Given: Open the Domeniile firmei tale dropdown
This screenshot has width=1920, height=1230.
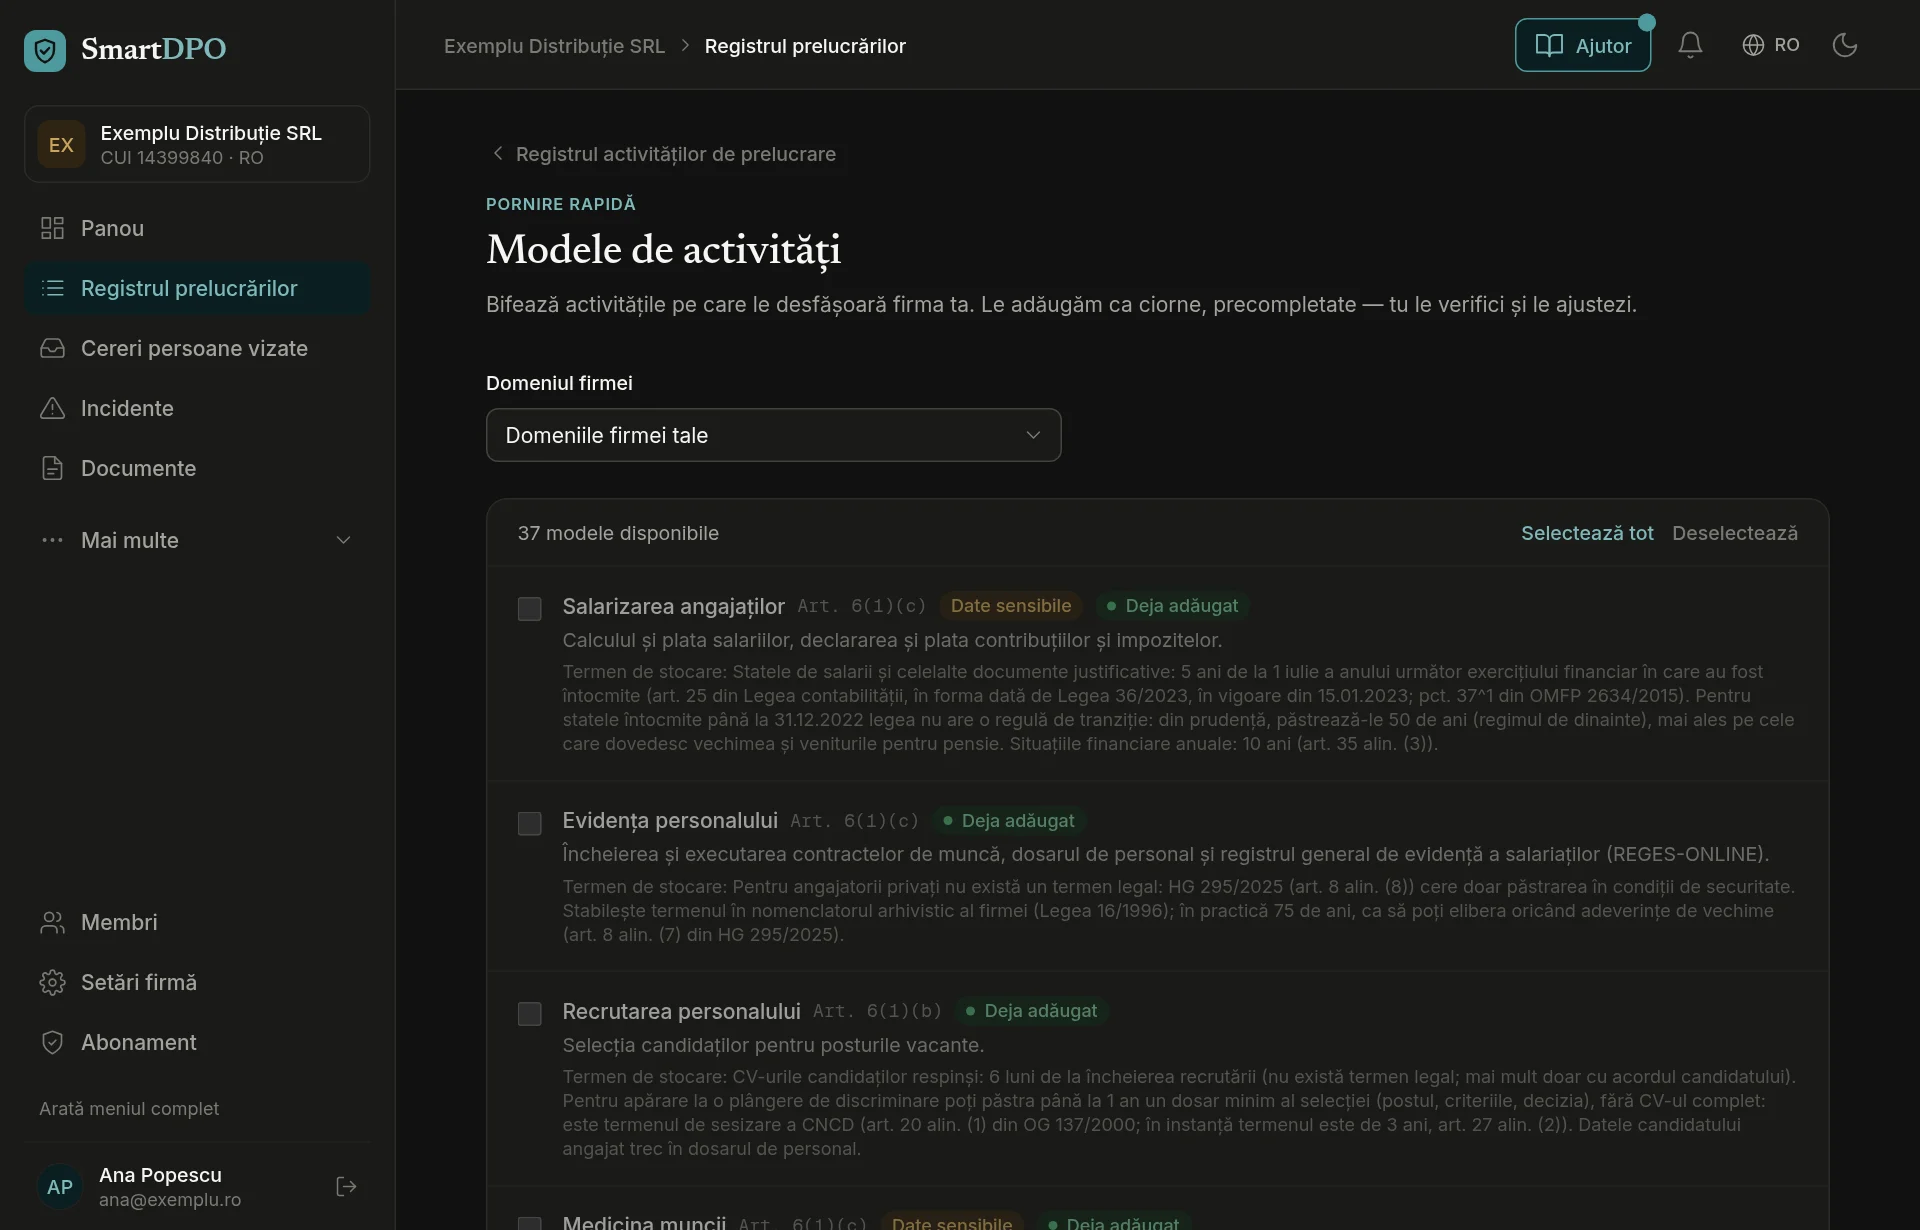Looking at the screenshot, I should 773,435.
